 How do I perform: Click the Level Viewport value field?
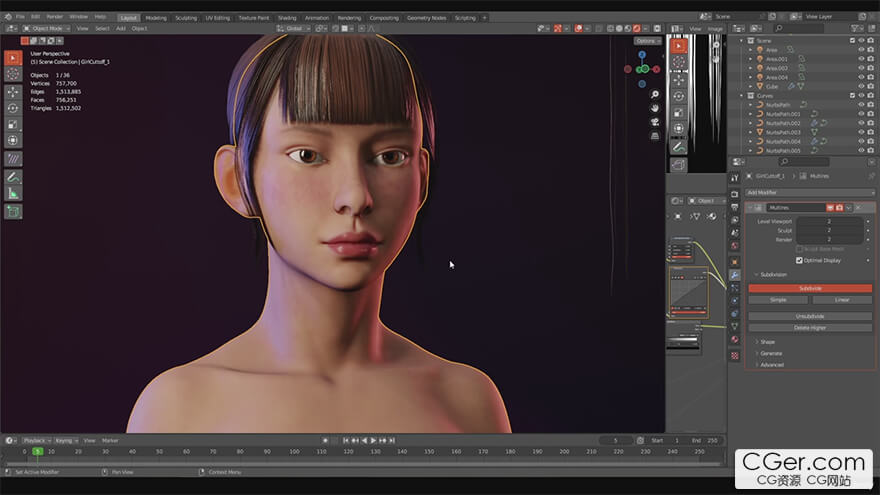pyautogui.click(x=829, y=222)
